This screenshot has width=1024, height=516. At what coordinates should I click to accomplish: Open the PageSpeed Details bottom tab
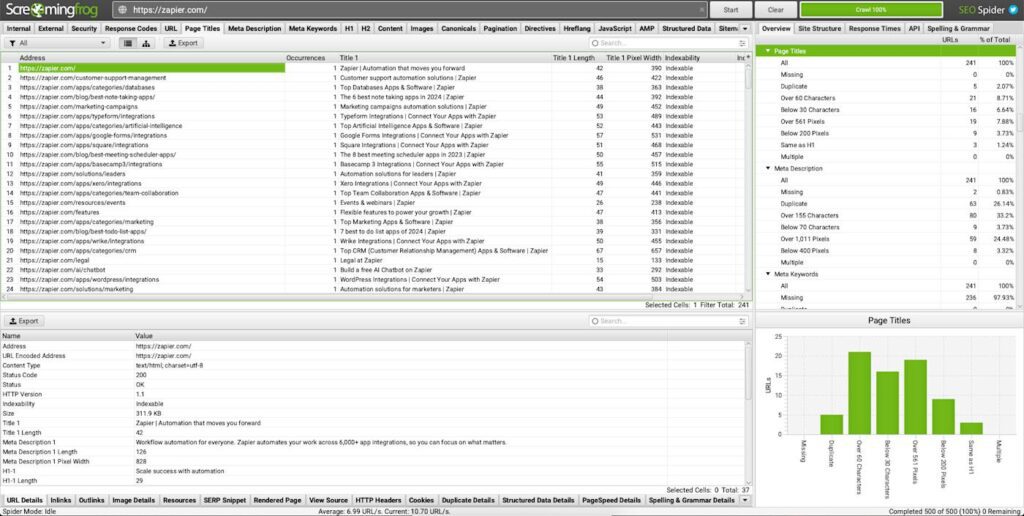(x=611, y=500)
